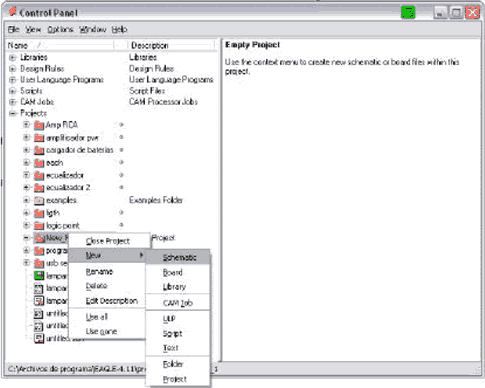The width and height of the screenshot is (485, 388).
Task: Open the Help menu
Action: coord(119,30)
